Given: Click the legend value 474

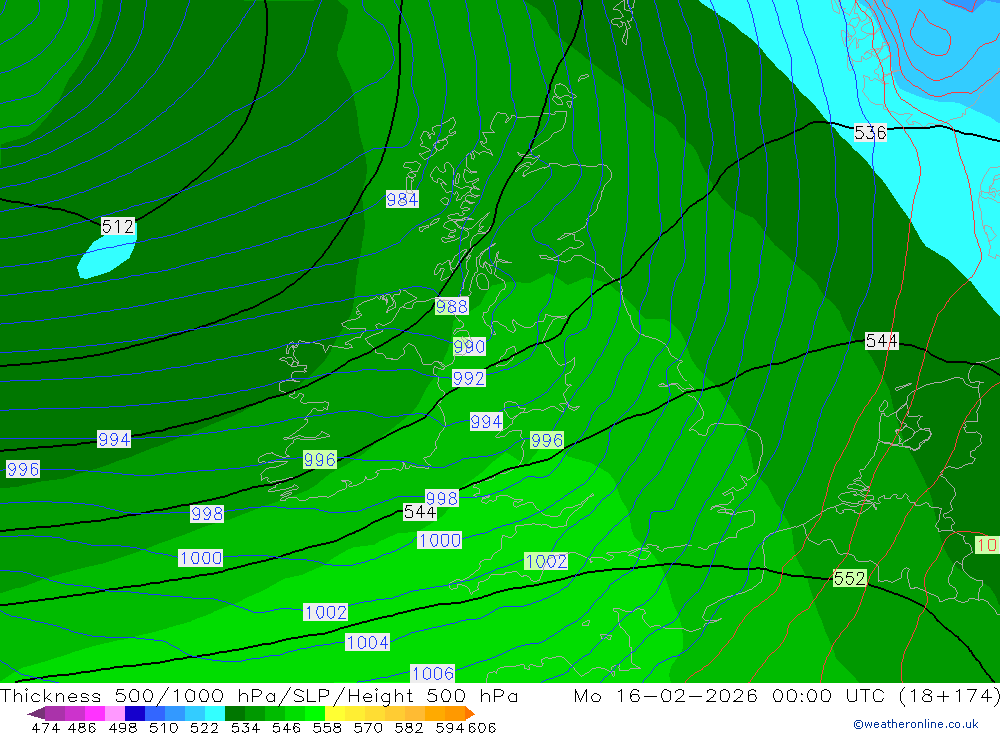Looking at the screenshot, I should 45,727.
